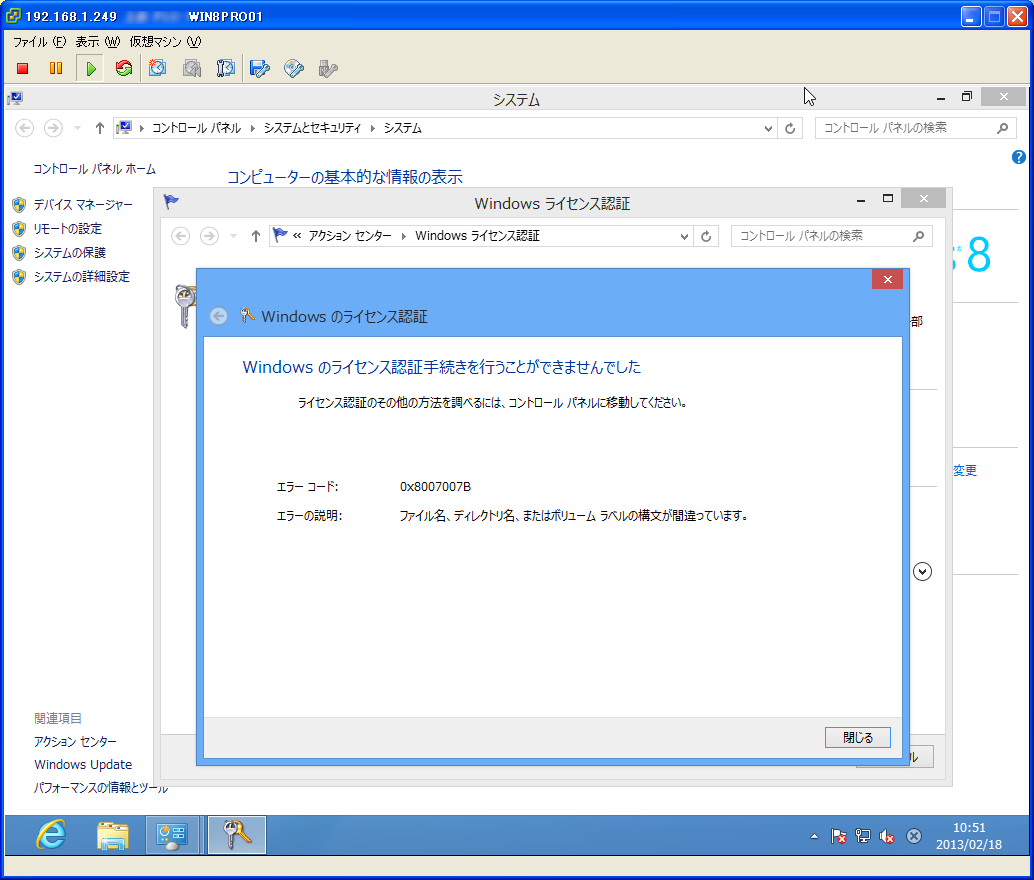The height and width of the screenshot is (880, 1034).
Task: Click the network icon in the system tray
Action: 863,836
